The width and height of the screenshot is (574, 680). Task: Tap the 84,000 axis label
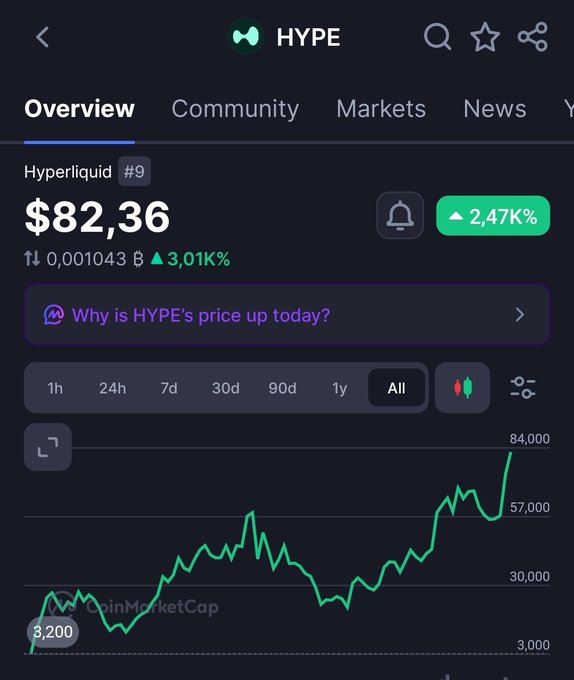click(529, 439)
